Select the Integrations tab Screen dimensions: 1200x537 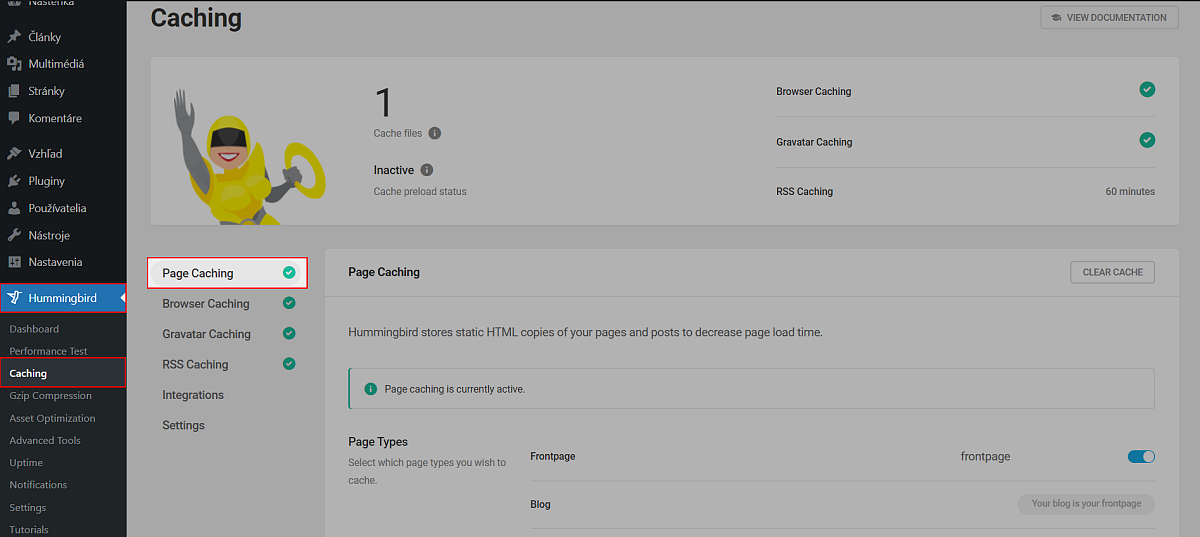pos(193,395)
